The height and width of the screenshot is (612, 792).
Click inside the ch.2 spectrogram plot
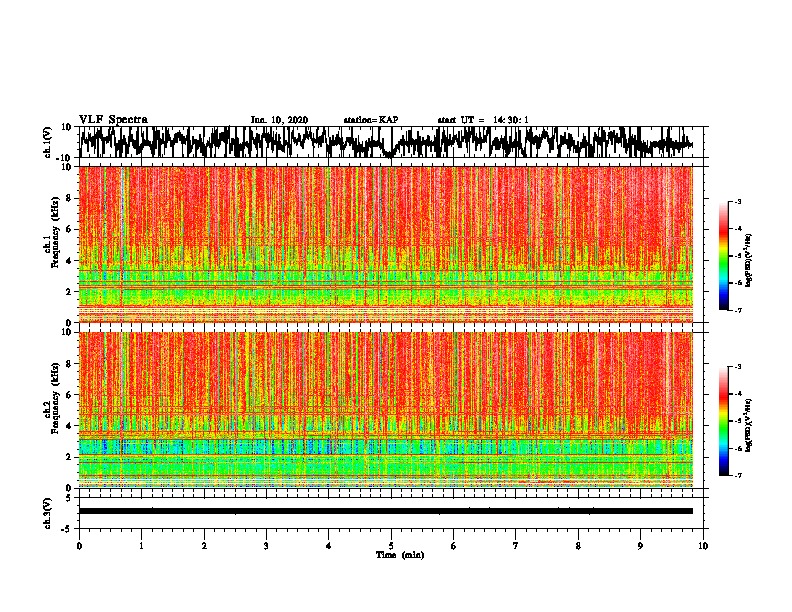[386, 410]
